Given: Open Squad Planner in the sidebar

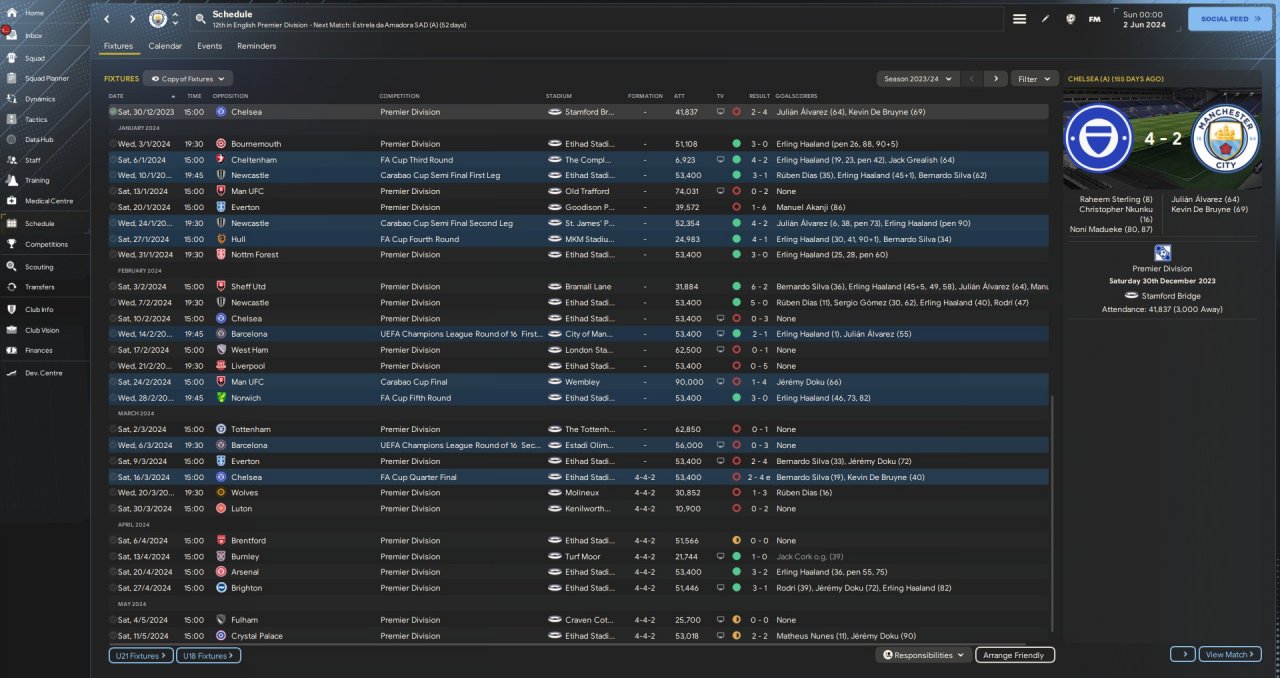Looking at the screenshot, I should [46, 78].
